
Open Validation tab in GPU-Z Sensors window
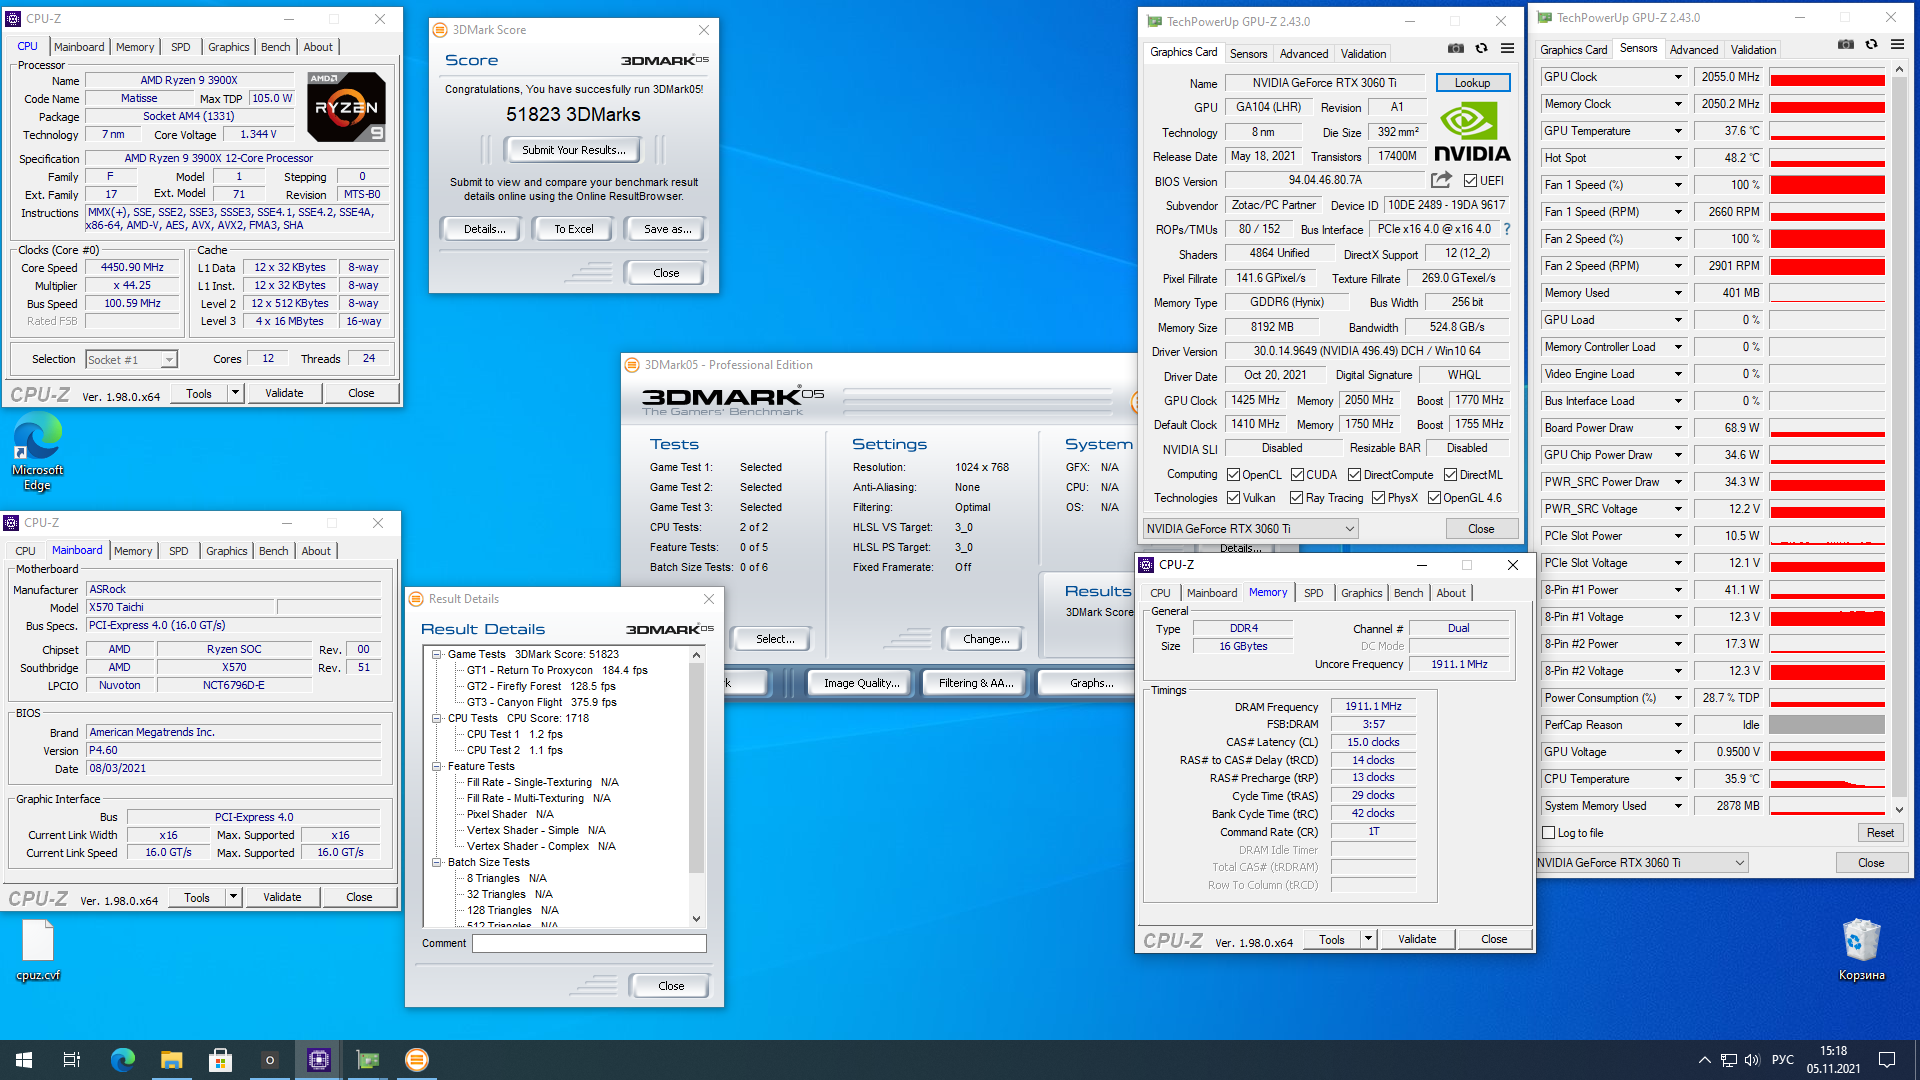[x=1753, y=50]
